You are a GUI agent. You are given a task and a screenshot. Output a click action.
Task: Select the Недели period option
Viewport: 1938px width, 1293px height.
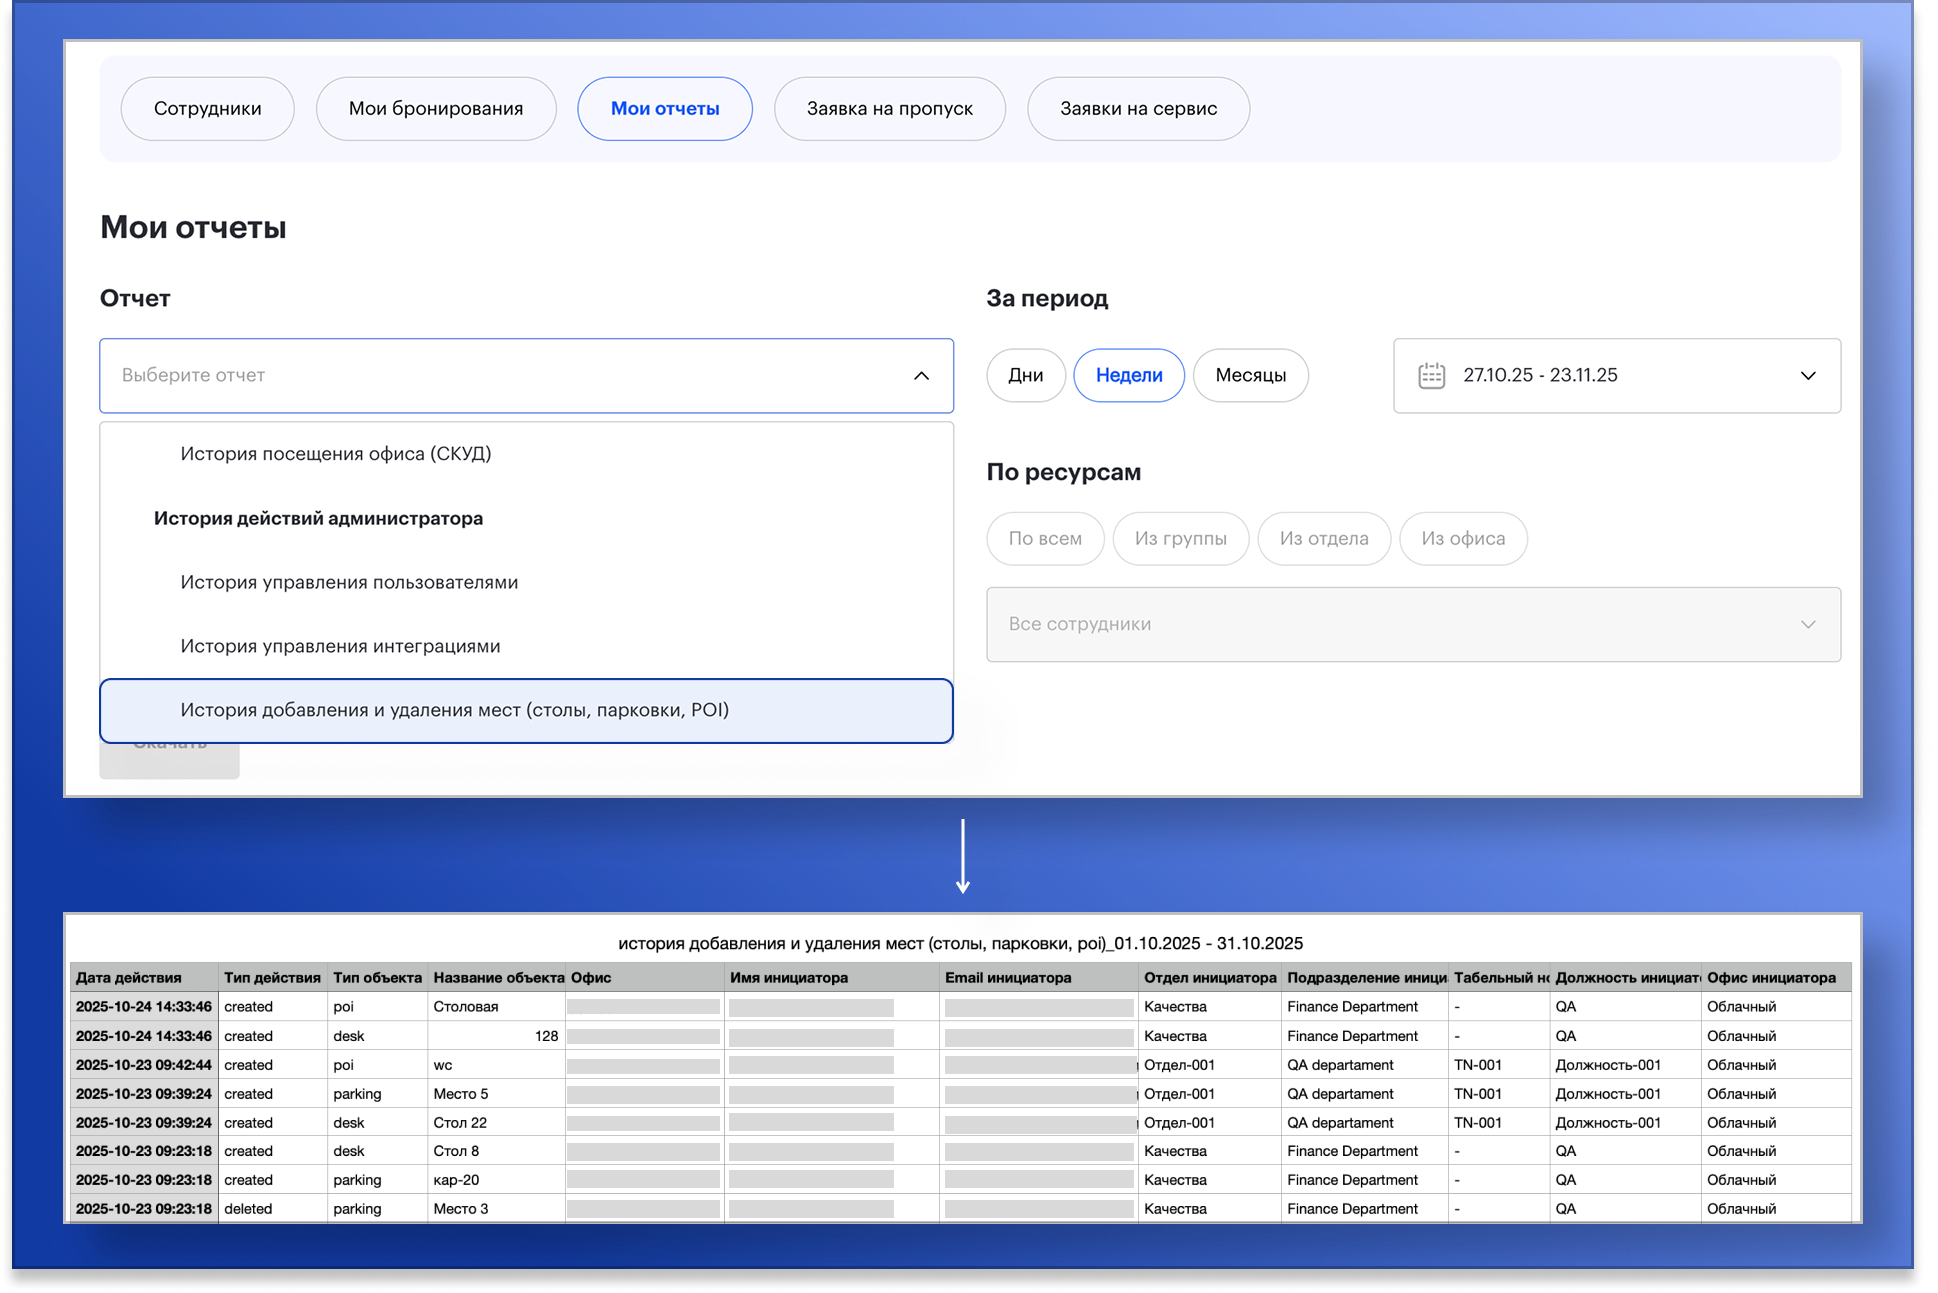click(x=1128, y=376)
